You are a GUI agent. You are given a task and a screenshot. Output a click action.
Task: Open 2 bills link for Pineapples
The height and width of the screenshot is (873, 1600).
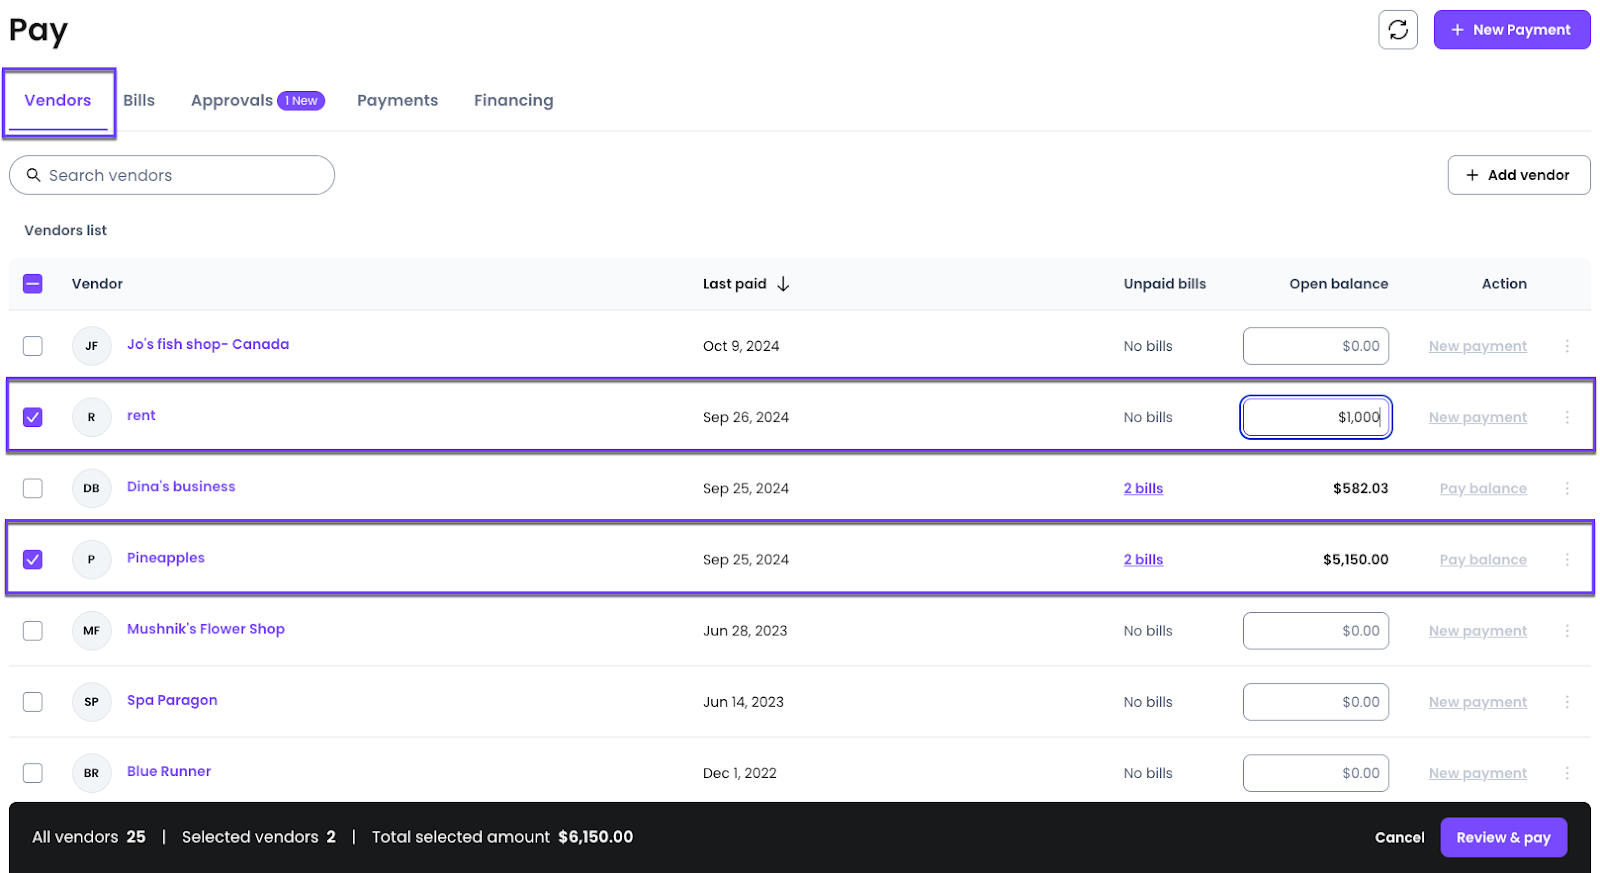[1143, 560]
